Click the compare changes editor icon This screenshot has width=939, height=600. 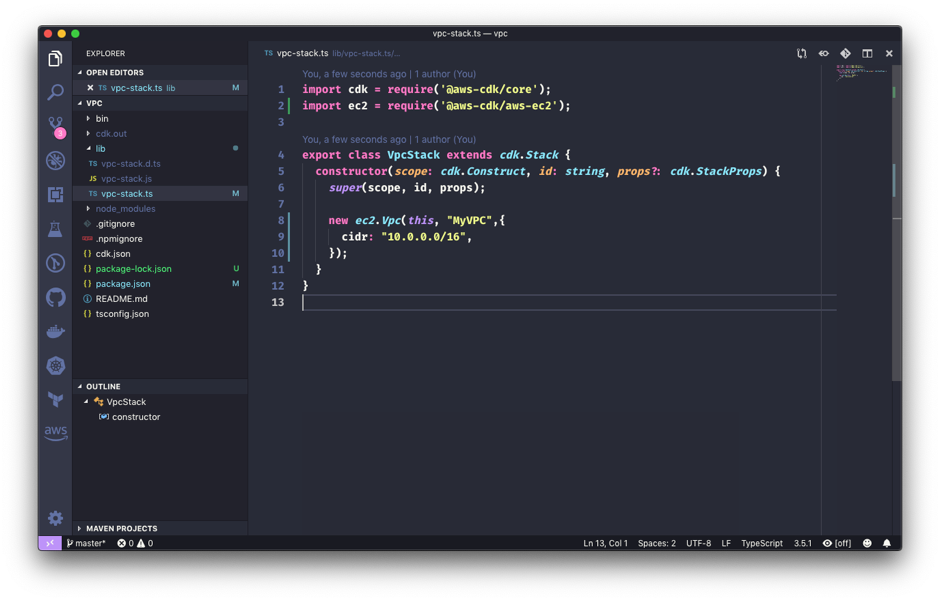click(801, 53)
